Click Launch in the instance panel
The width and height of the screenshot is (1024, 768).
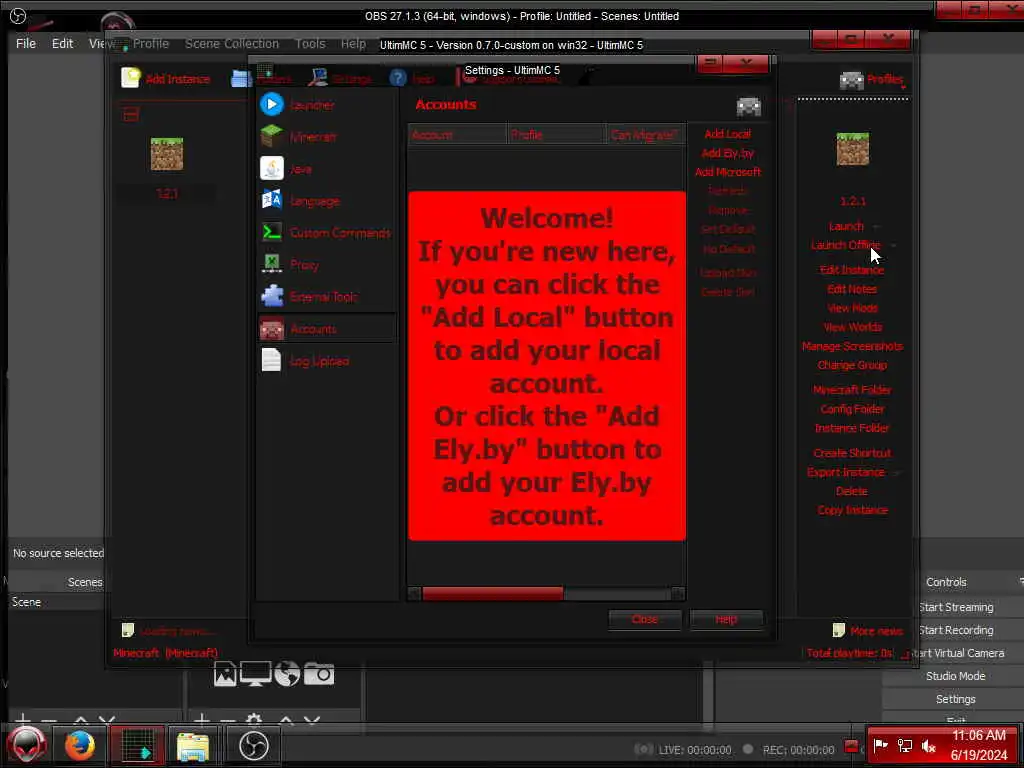click(x=846, y=226)
